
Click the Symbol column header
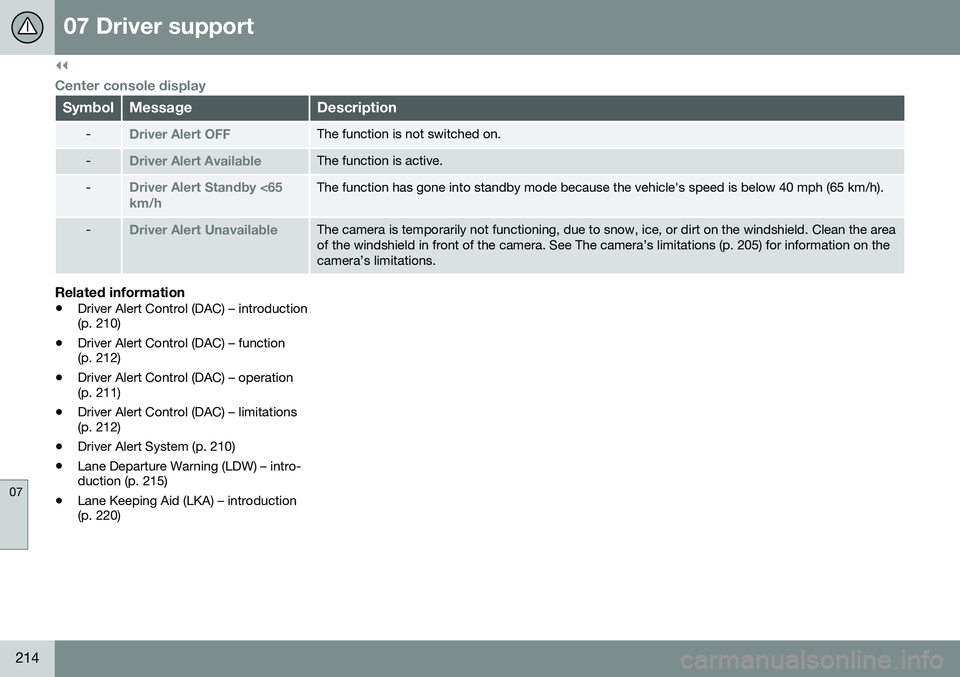(88, 108)
